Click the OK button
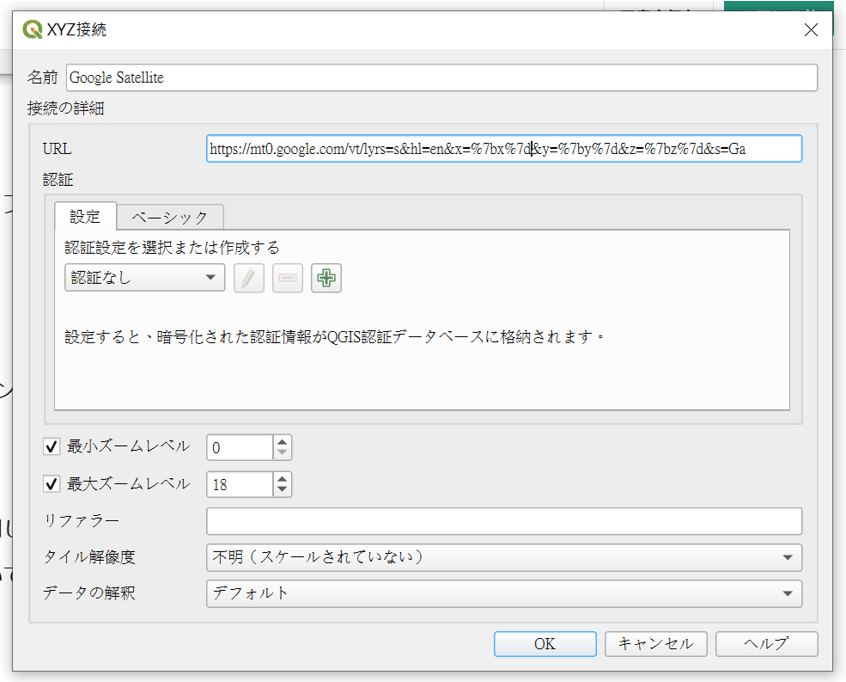This screenshot has width=846, height=682. click(x=545, y=644)
